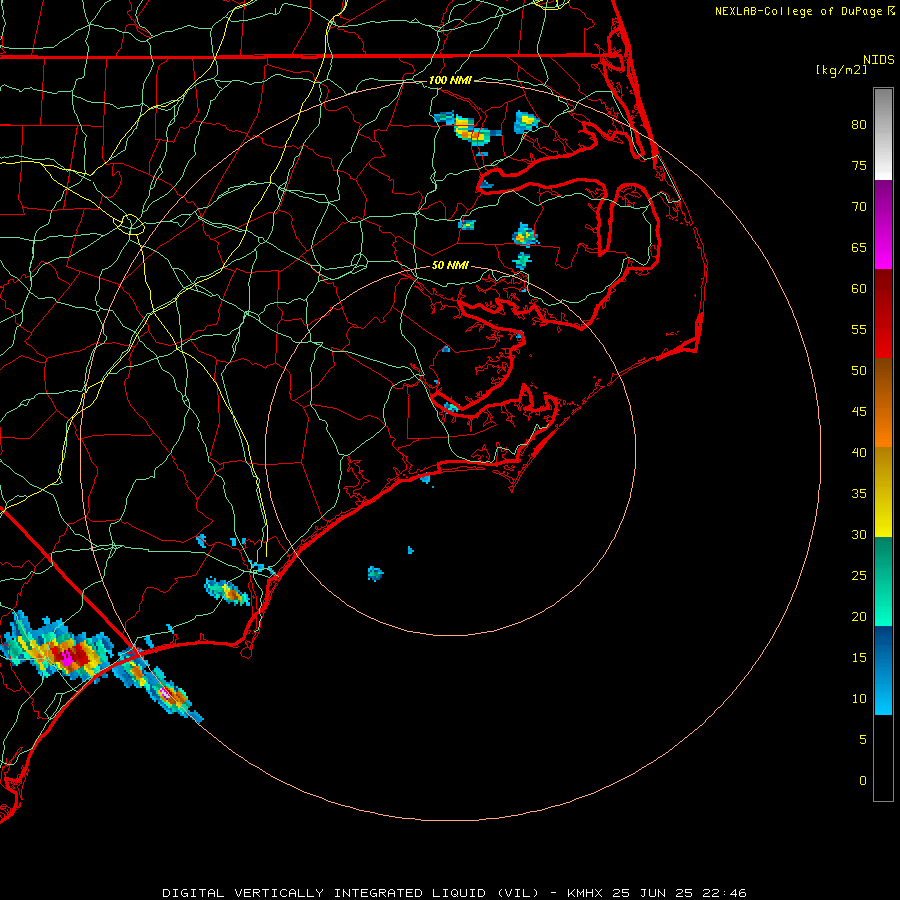The height and width of the screenshot is (900, 900).
Task: Select the 40 value on the scale
Action: [859, 452]
